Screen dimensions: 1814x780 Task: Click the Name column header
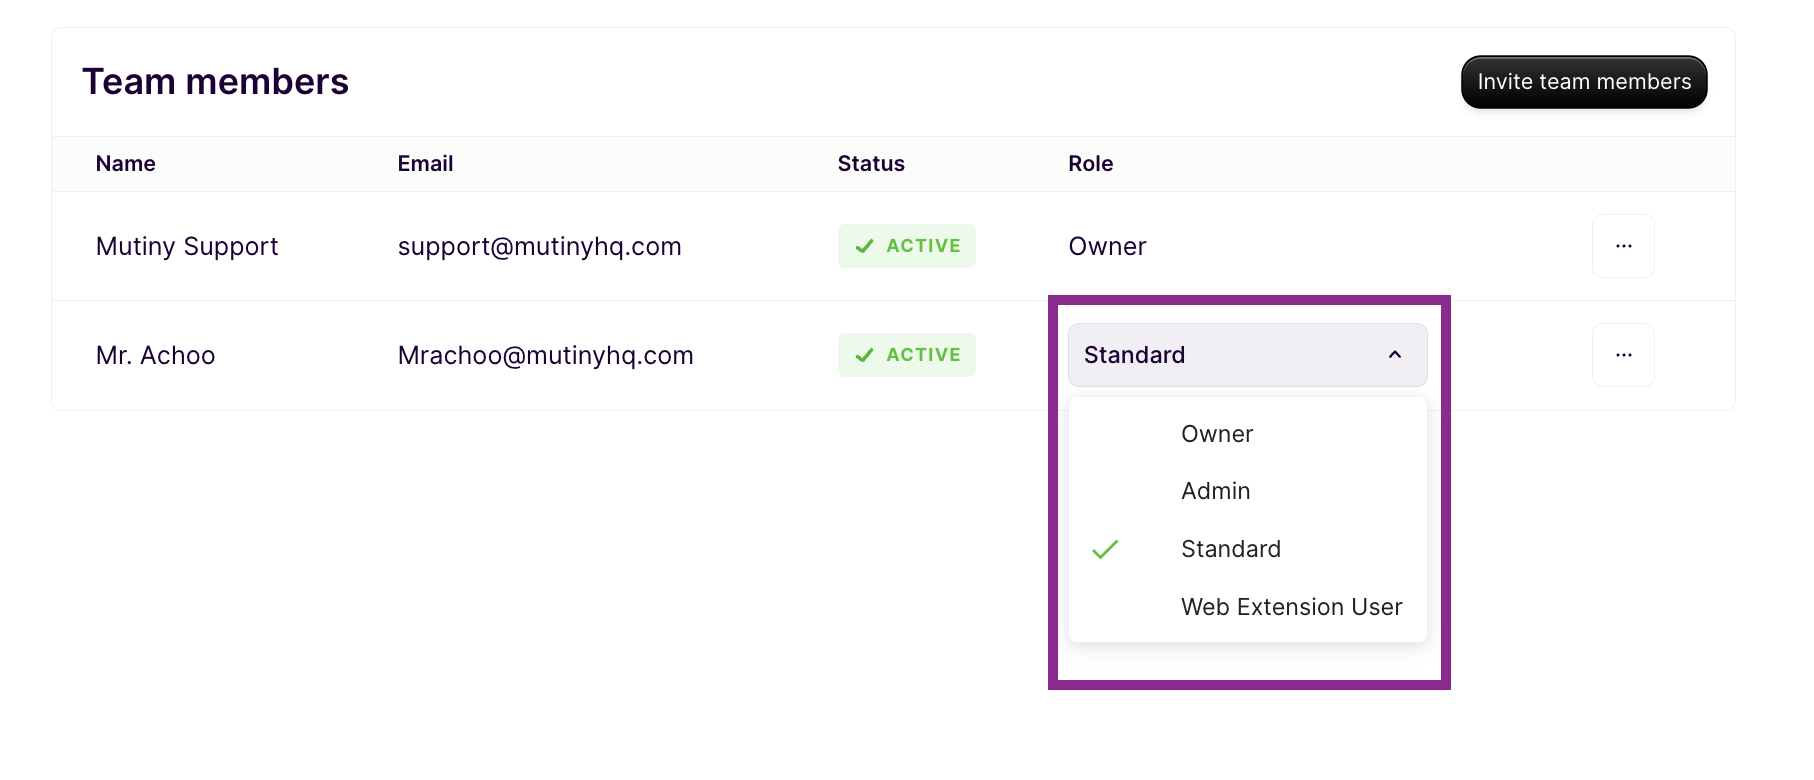[126, 164]
